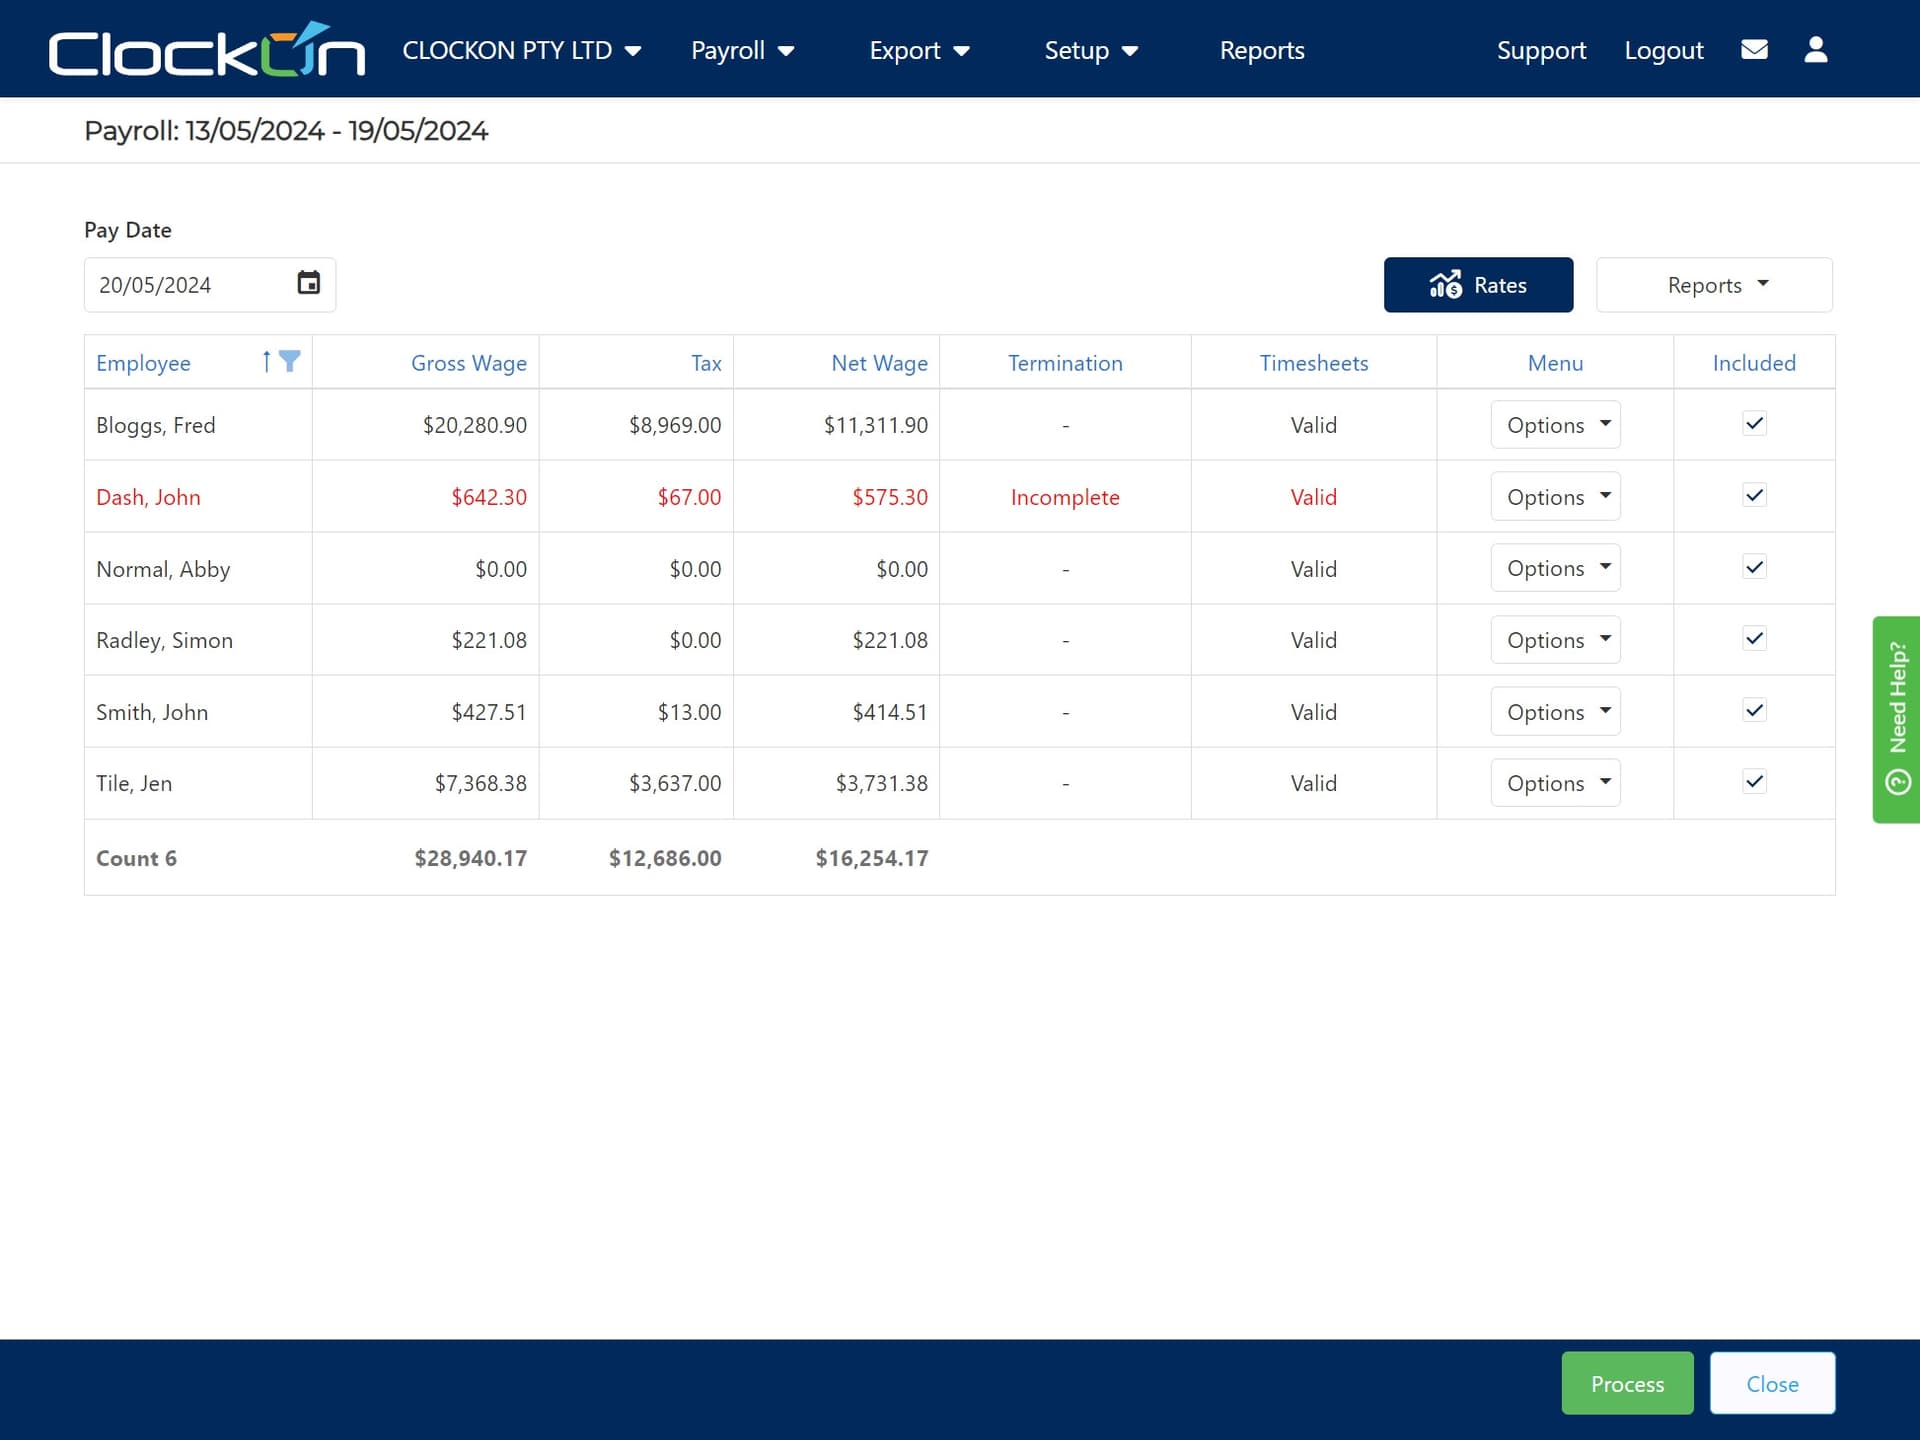Click the Menu column header
Viewport: 1920px width, 1440px height.
tap(1555, 363)
